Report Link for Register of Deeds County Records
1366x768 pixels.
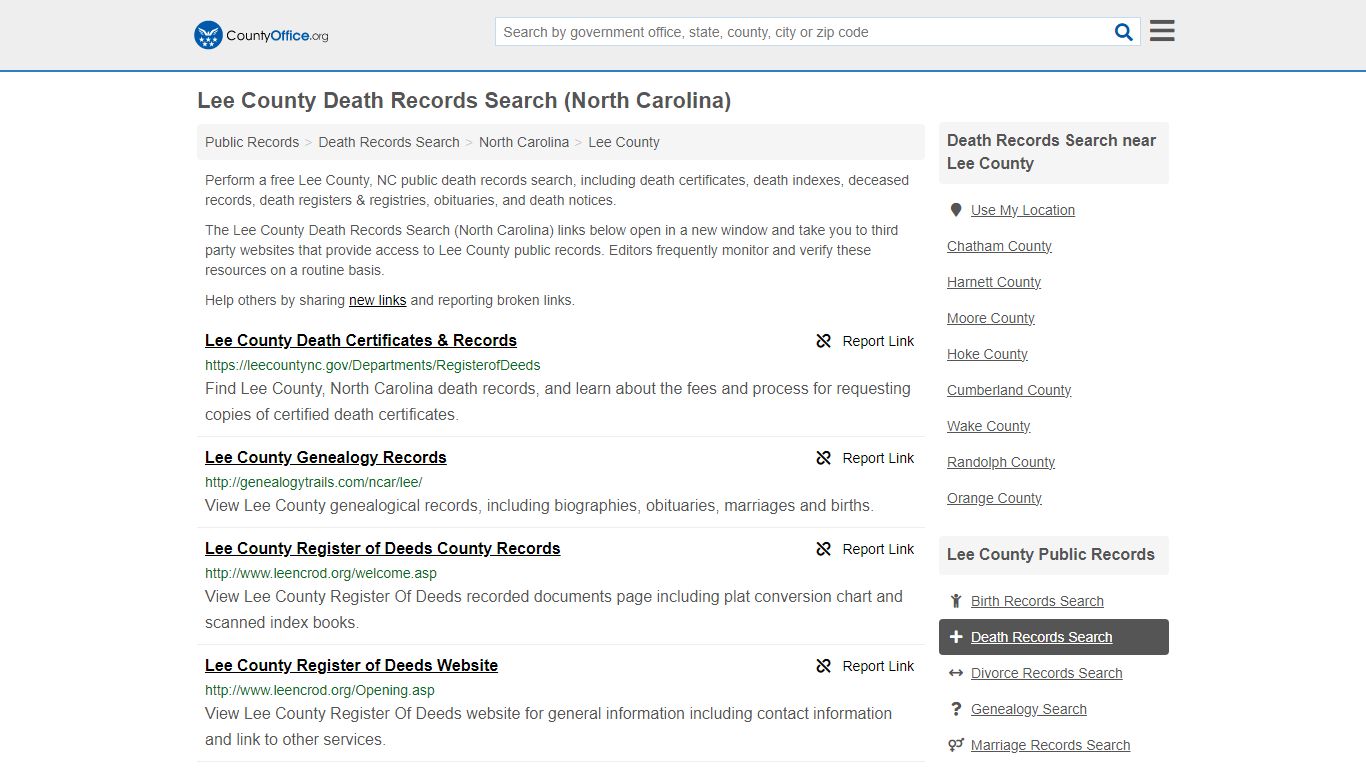click(878, 549)
